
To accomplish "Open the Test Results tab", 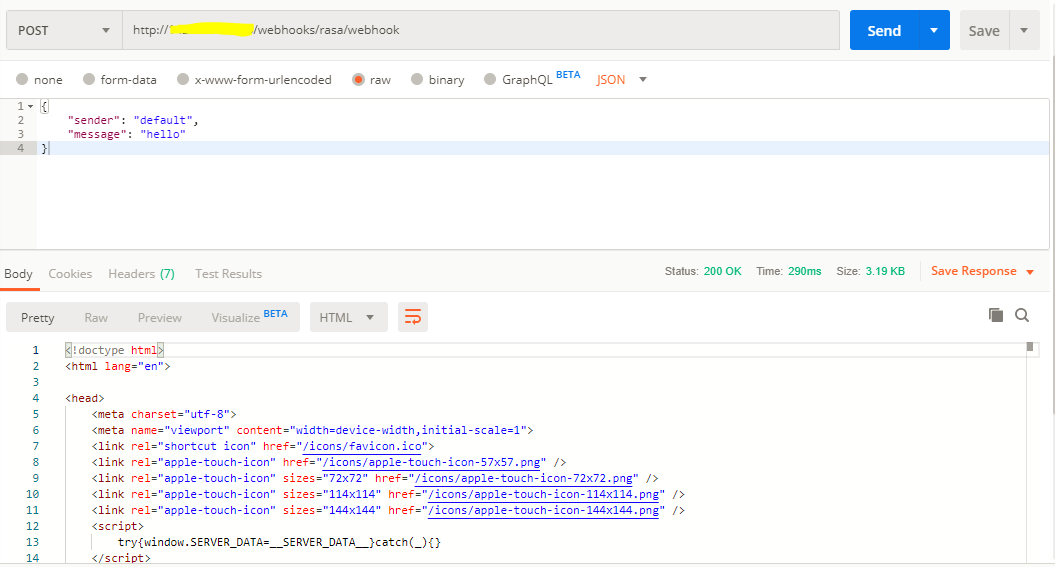I will pos(228,273).
